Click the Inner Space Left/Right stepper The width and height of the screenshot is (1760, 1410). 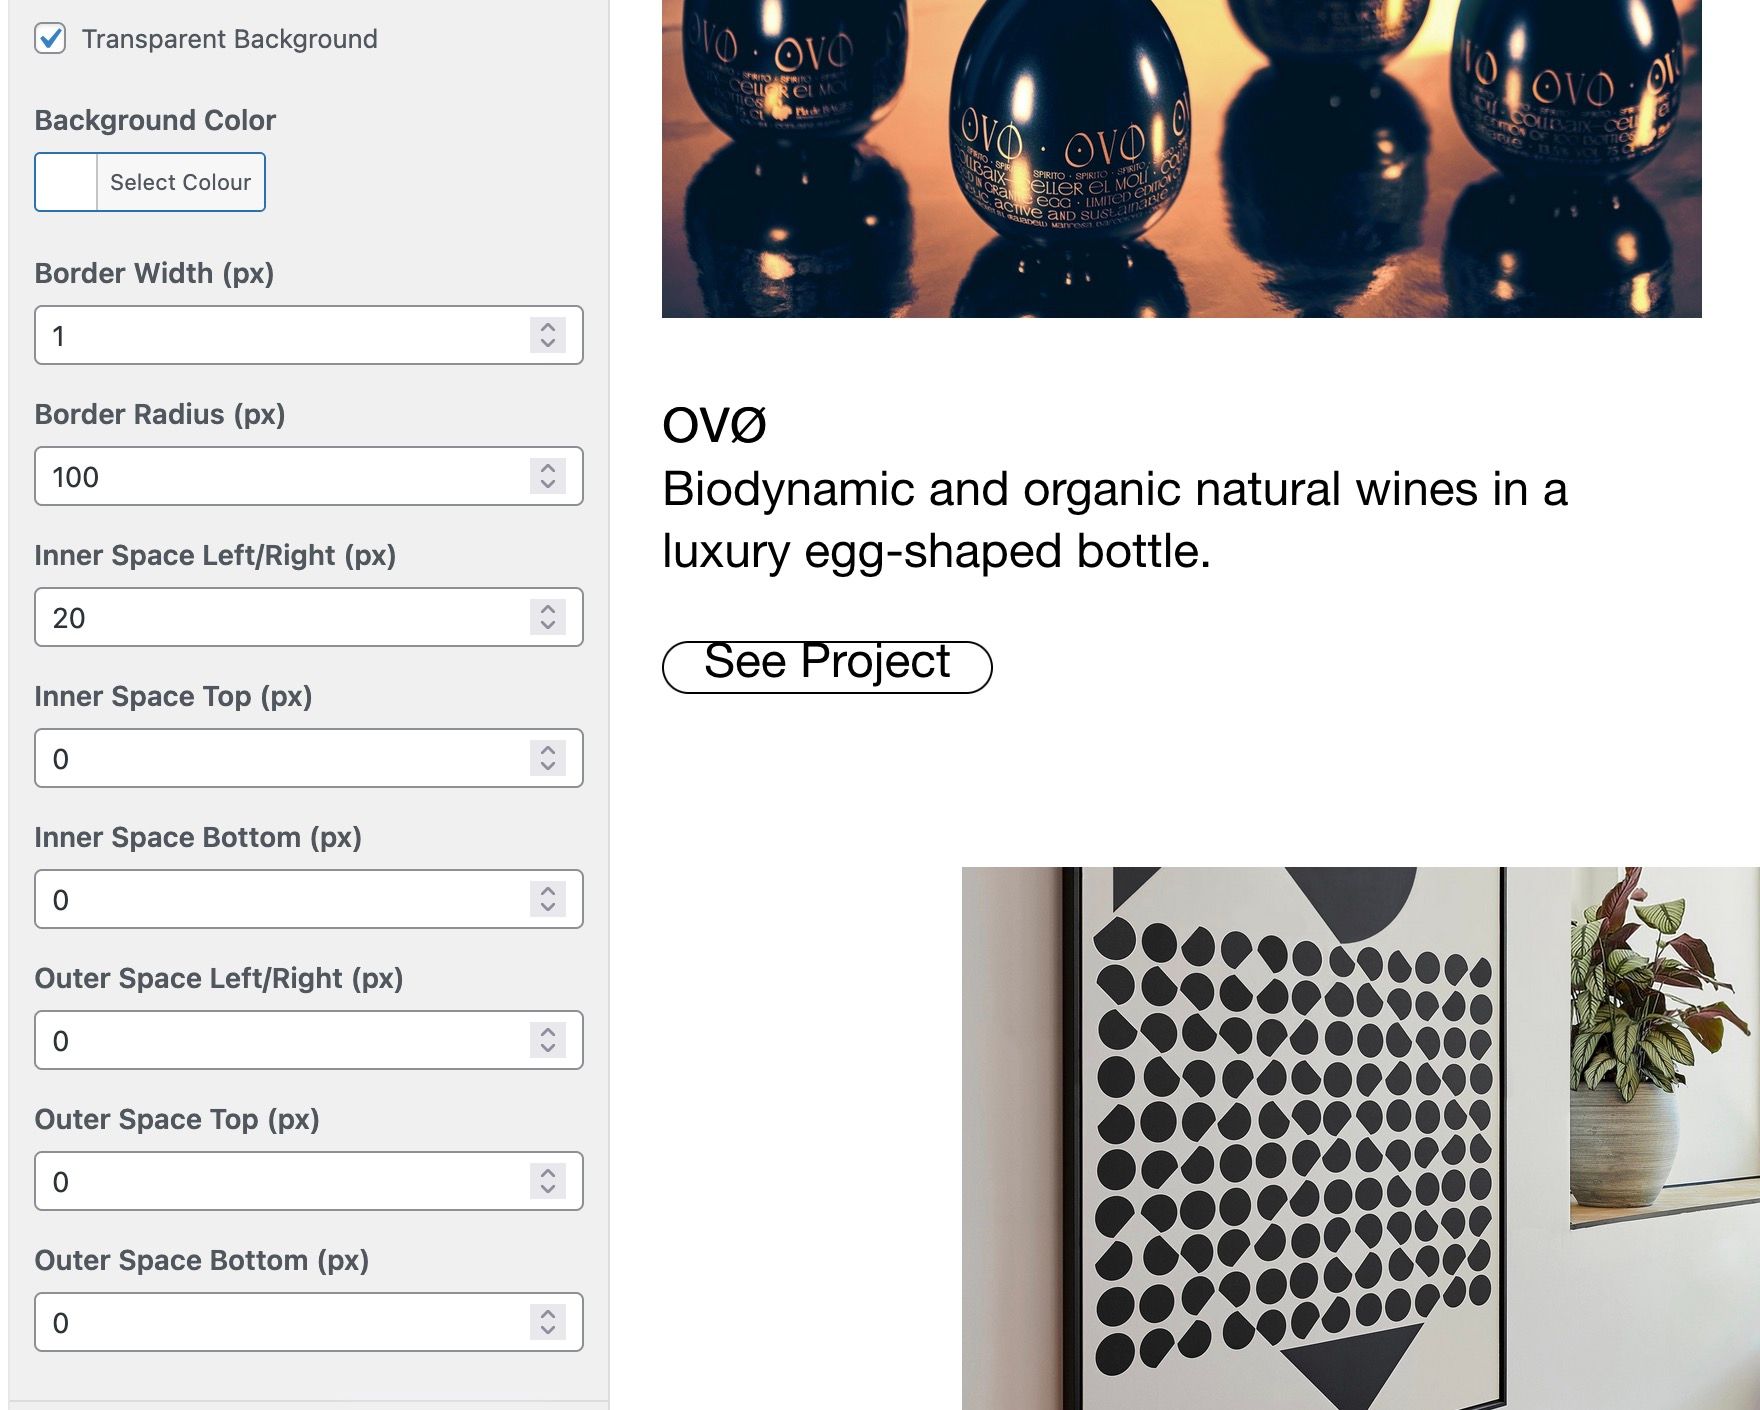pyautogui.click(x=548, y=617)
